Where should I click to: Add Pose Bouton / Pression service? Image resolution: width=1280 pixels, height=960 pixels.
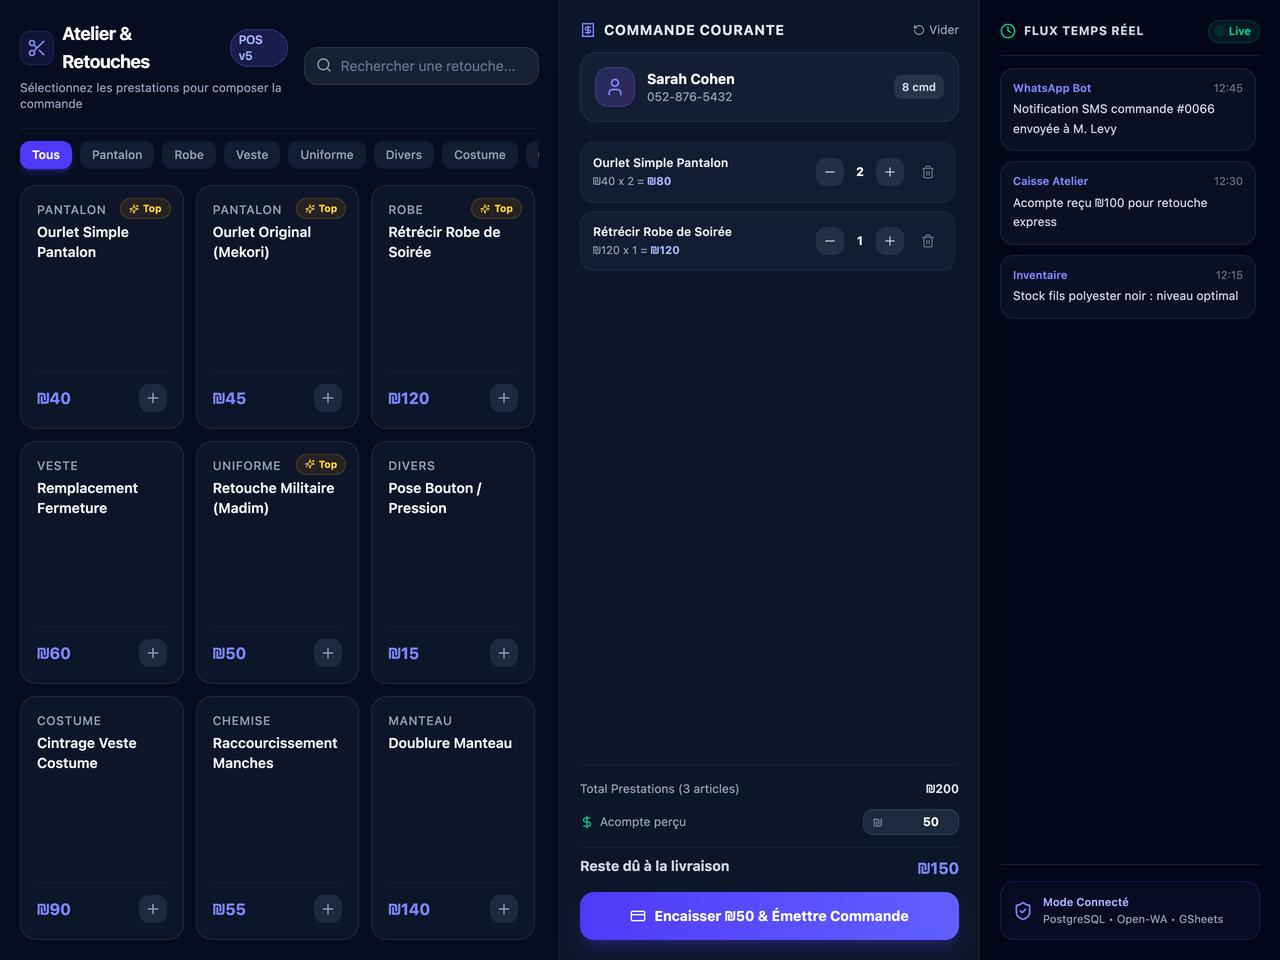504,653
